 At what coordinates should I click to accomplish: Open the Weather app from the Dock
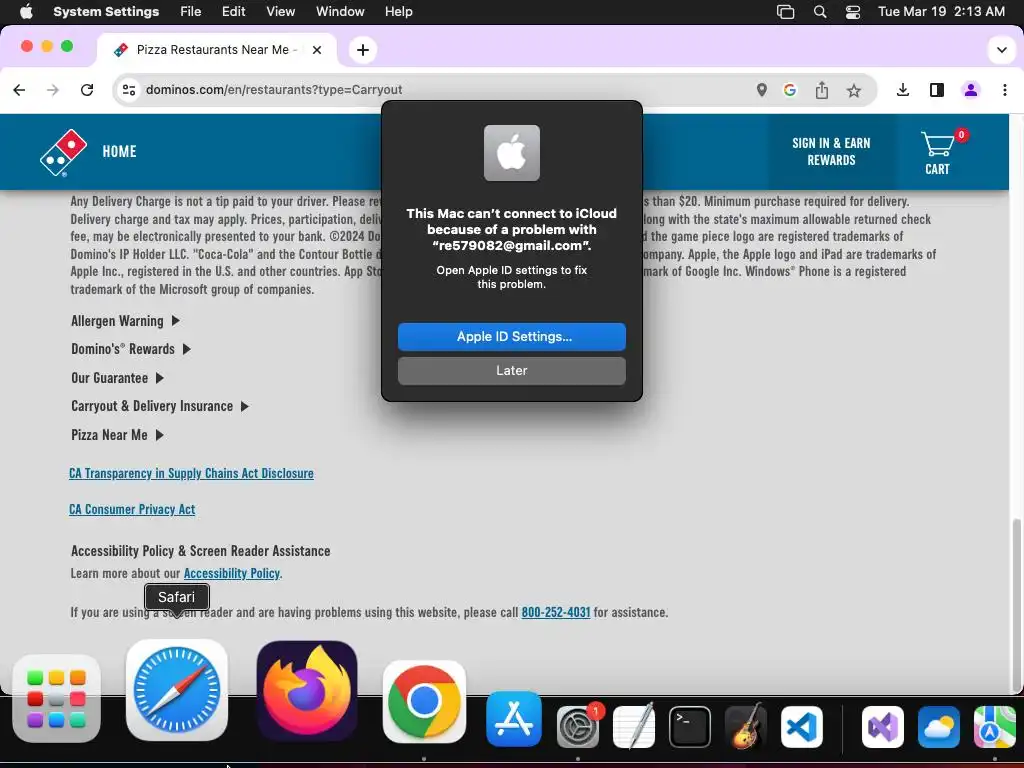(938, 727)
